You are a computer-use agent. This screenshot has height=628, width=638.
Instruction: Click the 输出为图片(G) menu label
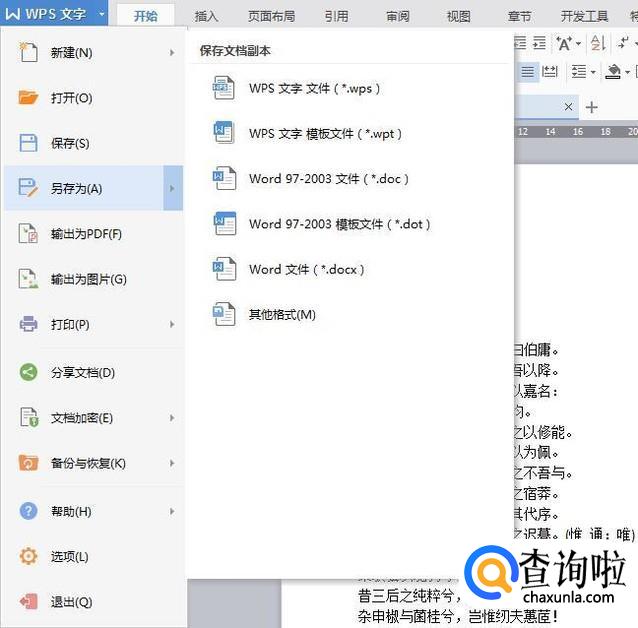[x=89, y=279]
